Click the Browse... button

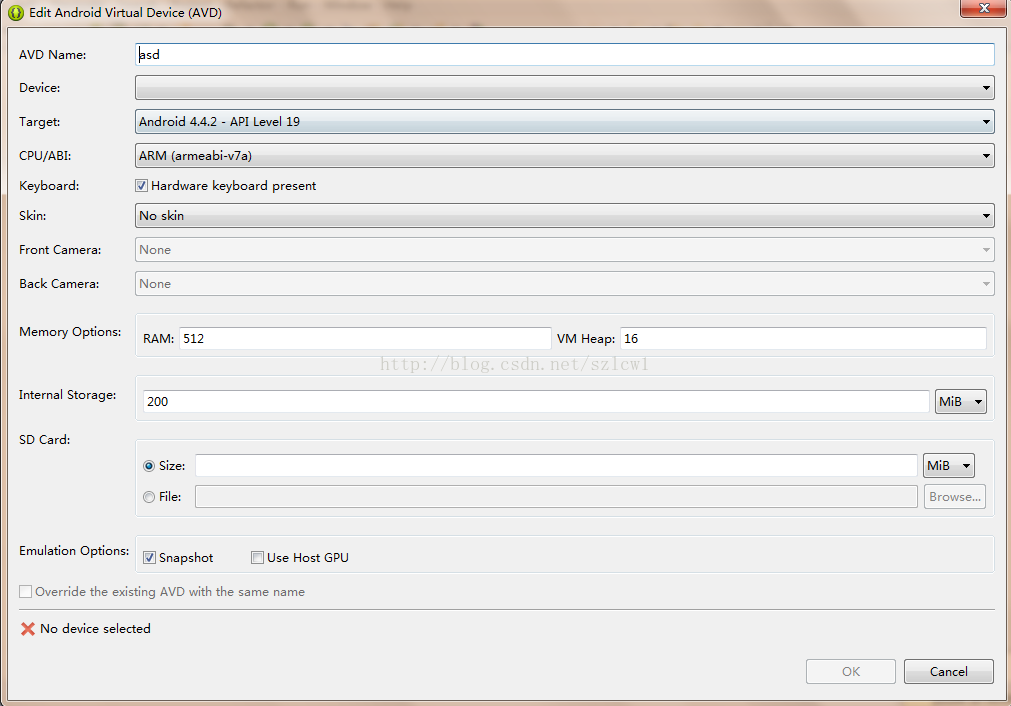click(955, 496)
